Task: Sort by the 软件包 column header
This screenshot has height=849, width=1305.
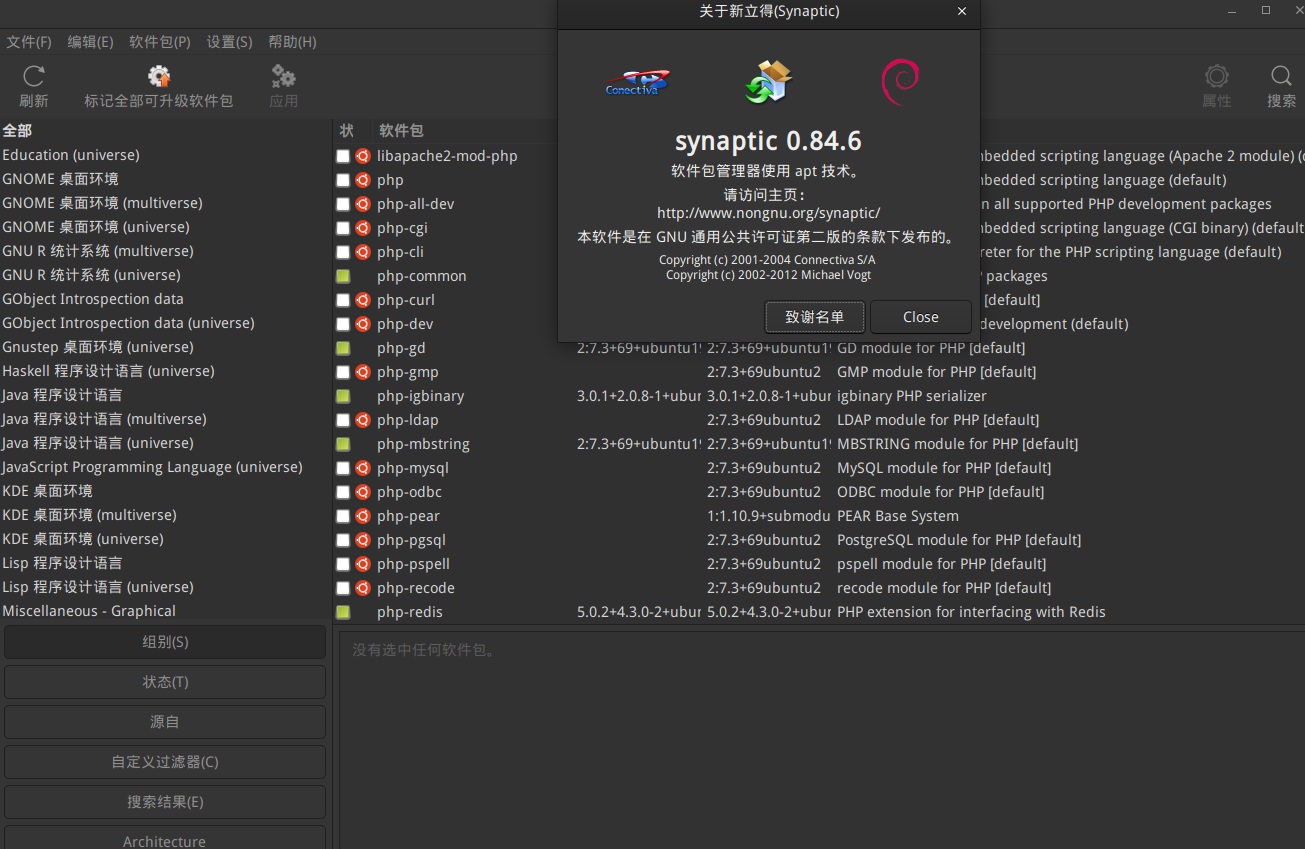Action: (x=401, y=131)
